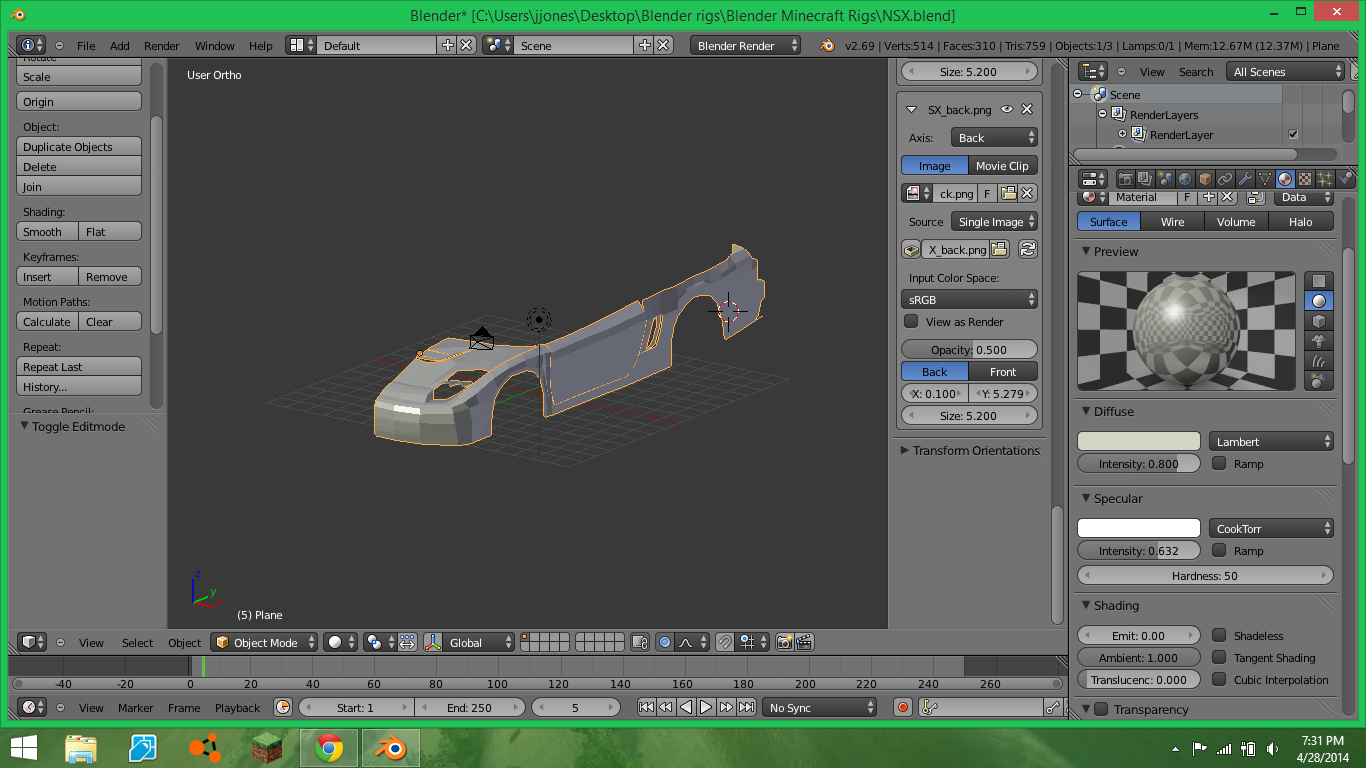Viewport: 1366px width, 768px height.
Task: Switch to the Wire material type tab
Action: tap(1172, 222)
